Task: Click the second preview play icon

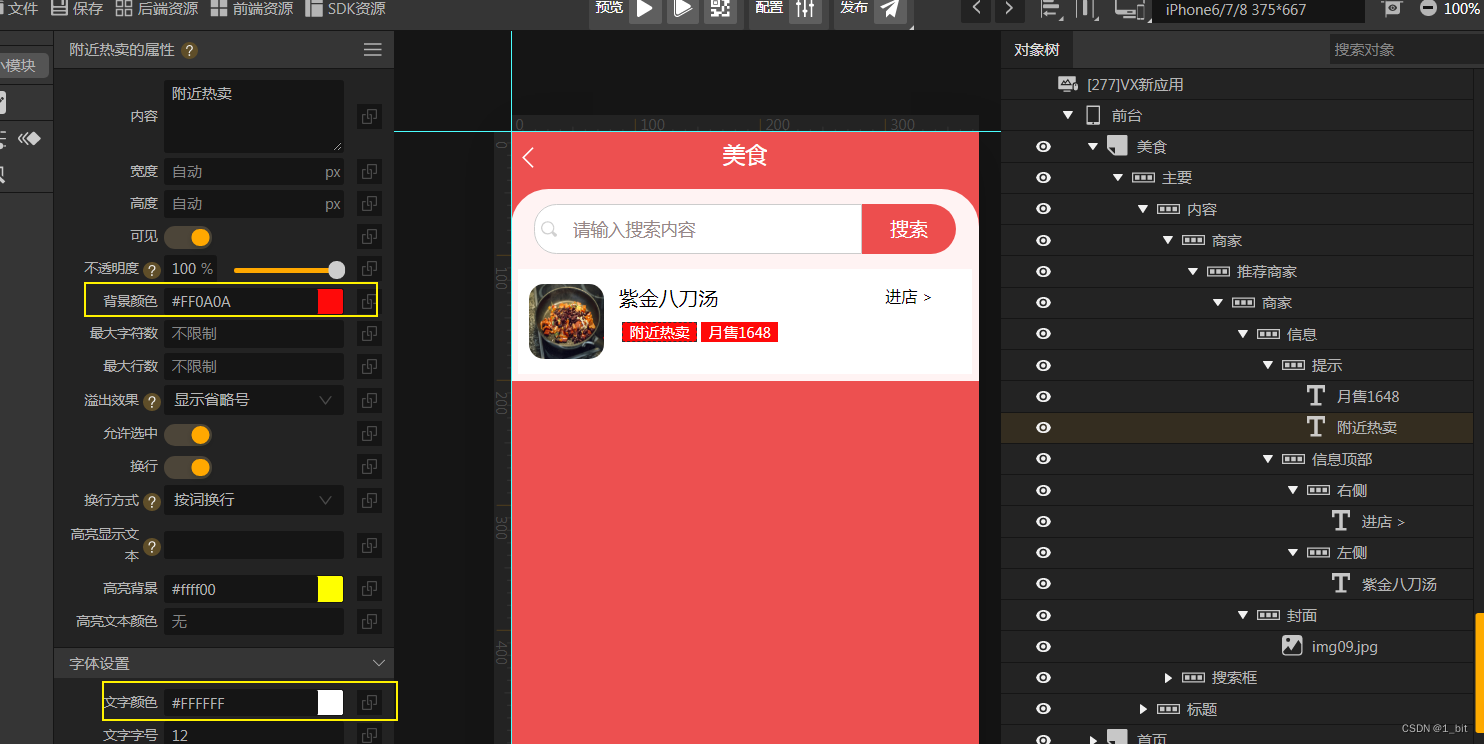Action: pyautogui.click(x=682, y=10)
